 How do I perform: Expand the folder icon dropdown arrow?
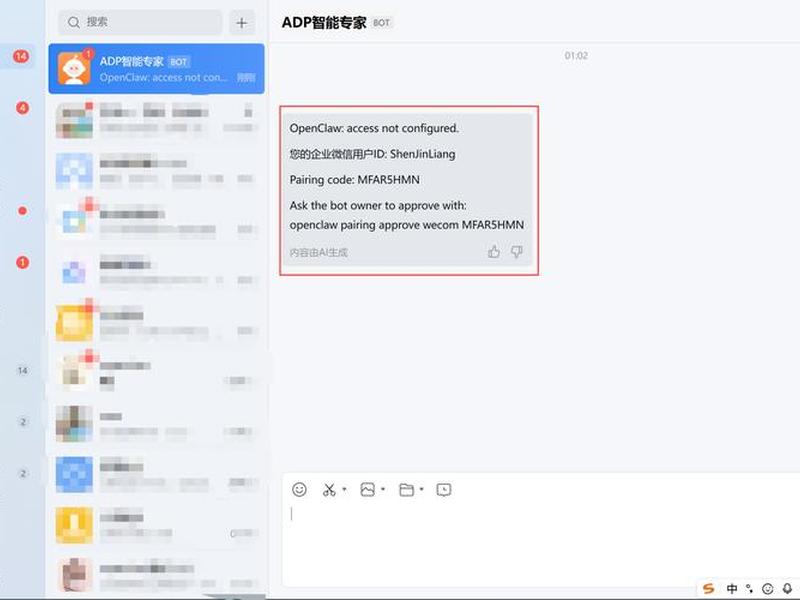[422, 489]
